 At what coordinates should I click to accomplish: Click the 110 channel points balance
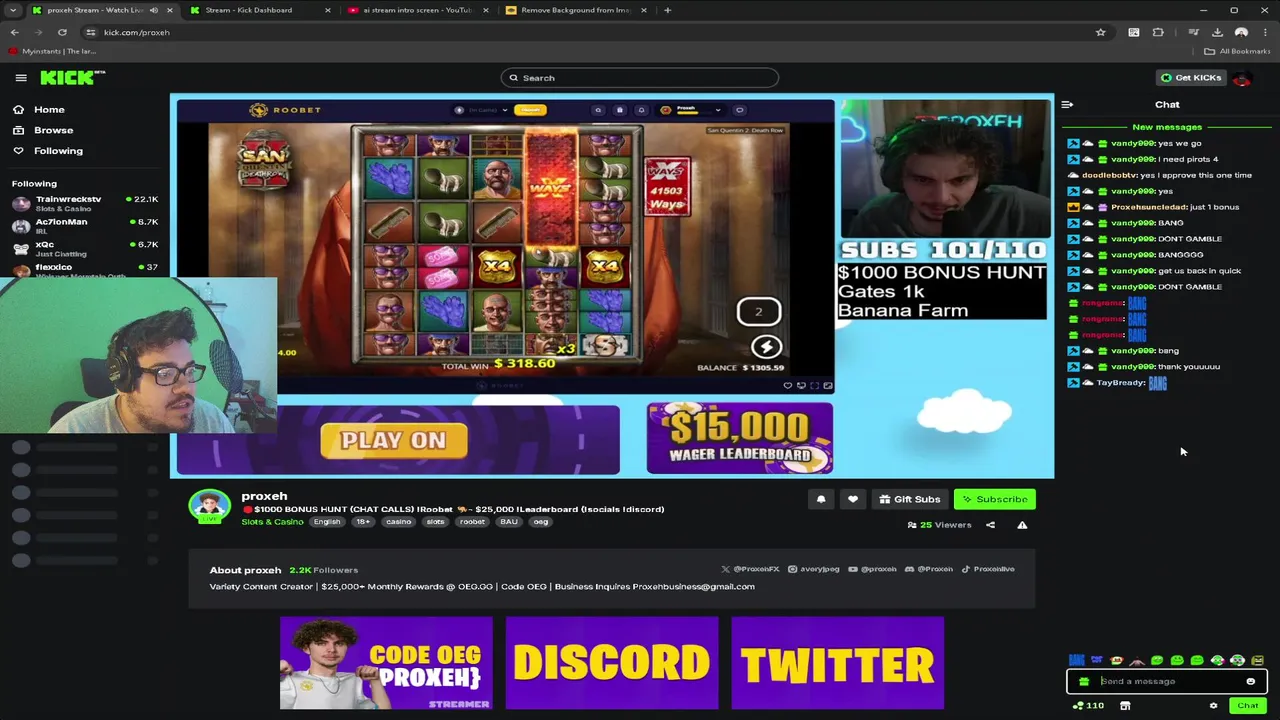point(1088,706)
